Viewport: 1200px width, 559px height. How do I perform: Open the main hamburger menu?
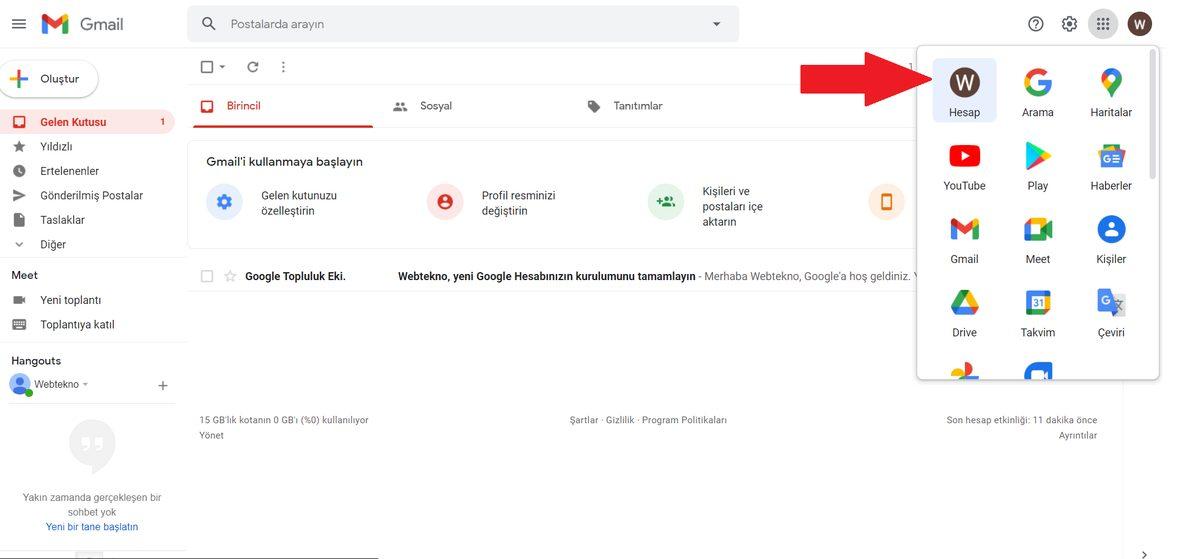click(x=19, y=24)
